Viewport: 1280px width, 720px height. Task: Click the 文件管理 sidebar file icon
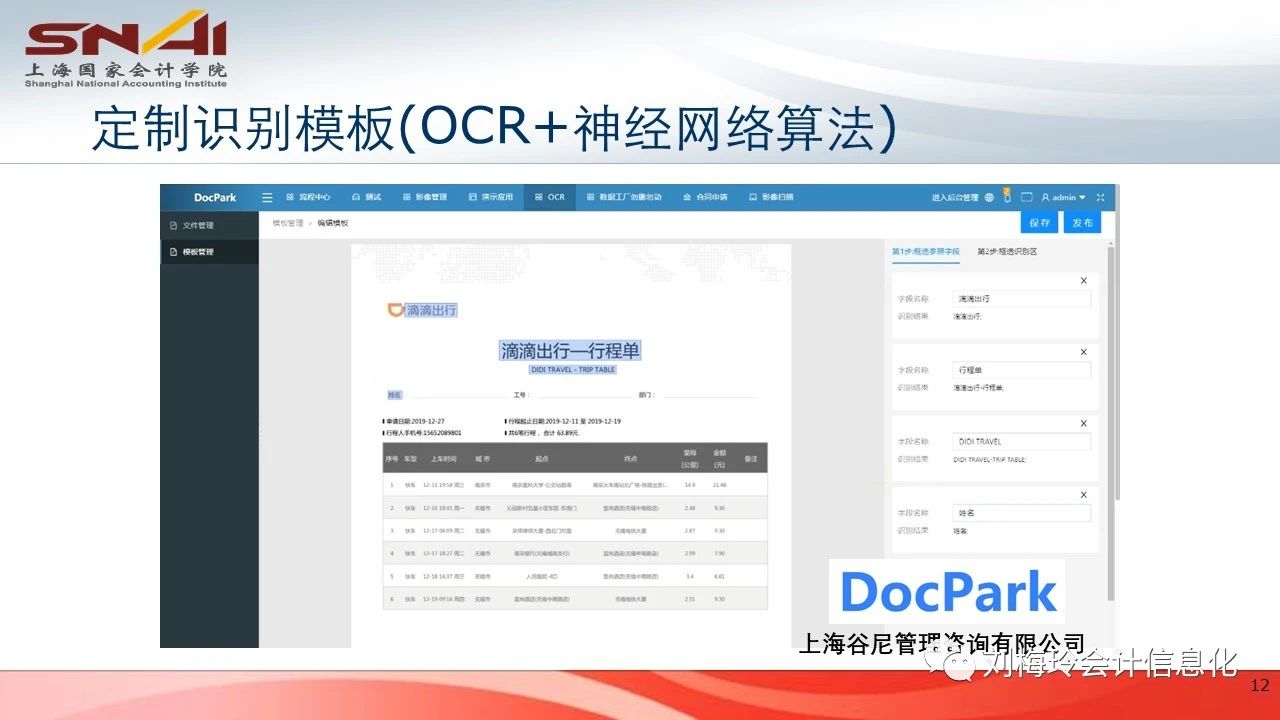point(173,225)
